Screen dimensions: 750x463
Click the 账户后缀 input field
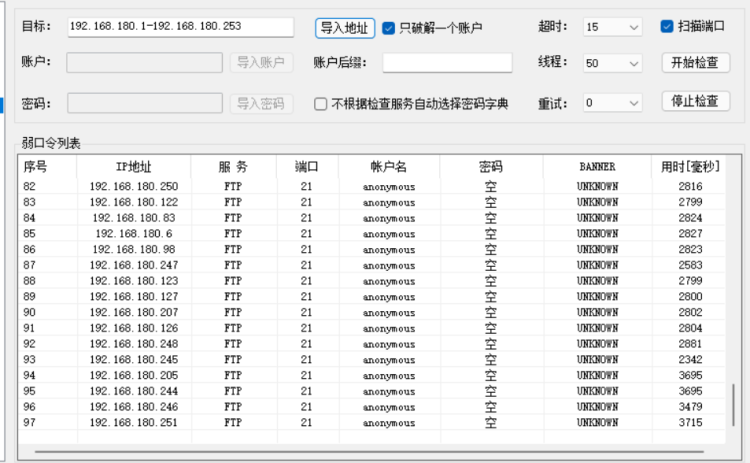[x=447, y=63]
